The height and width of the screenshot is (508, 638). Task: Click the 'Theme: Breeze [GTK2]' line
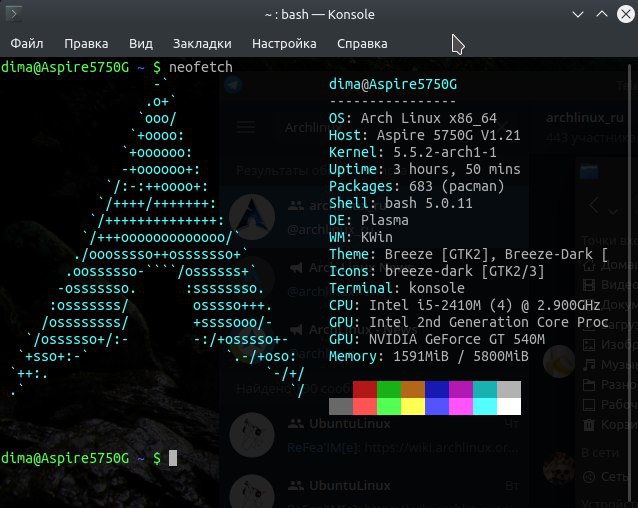pos(468,254)
